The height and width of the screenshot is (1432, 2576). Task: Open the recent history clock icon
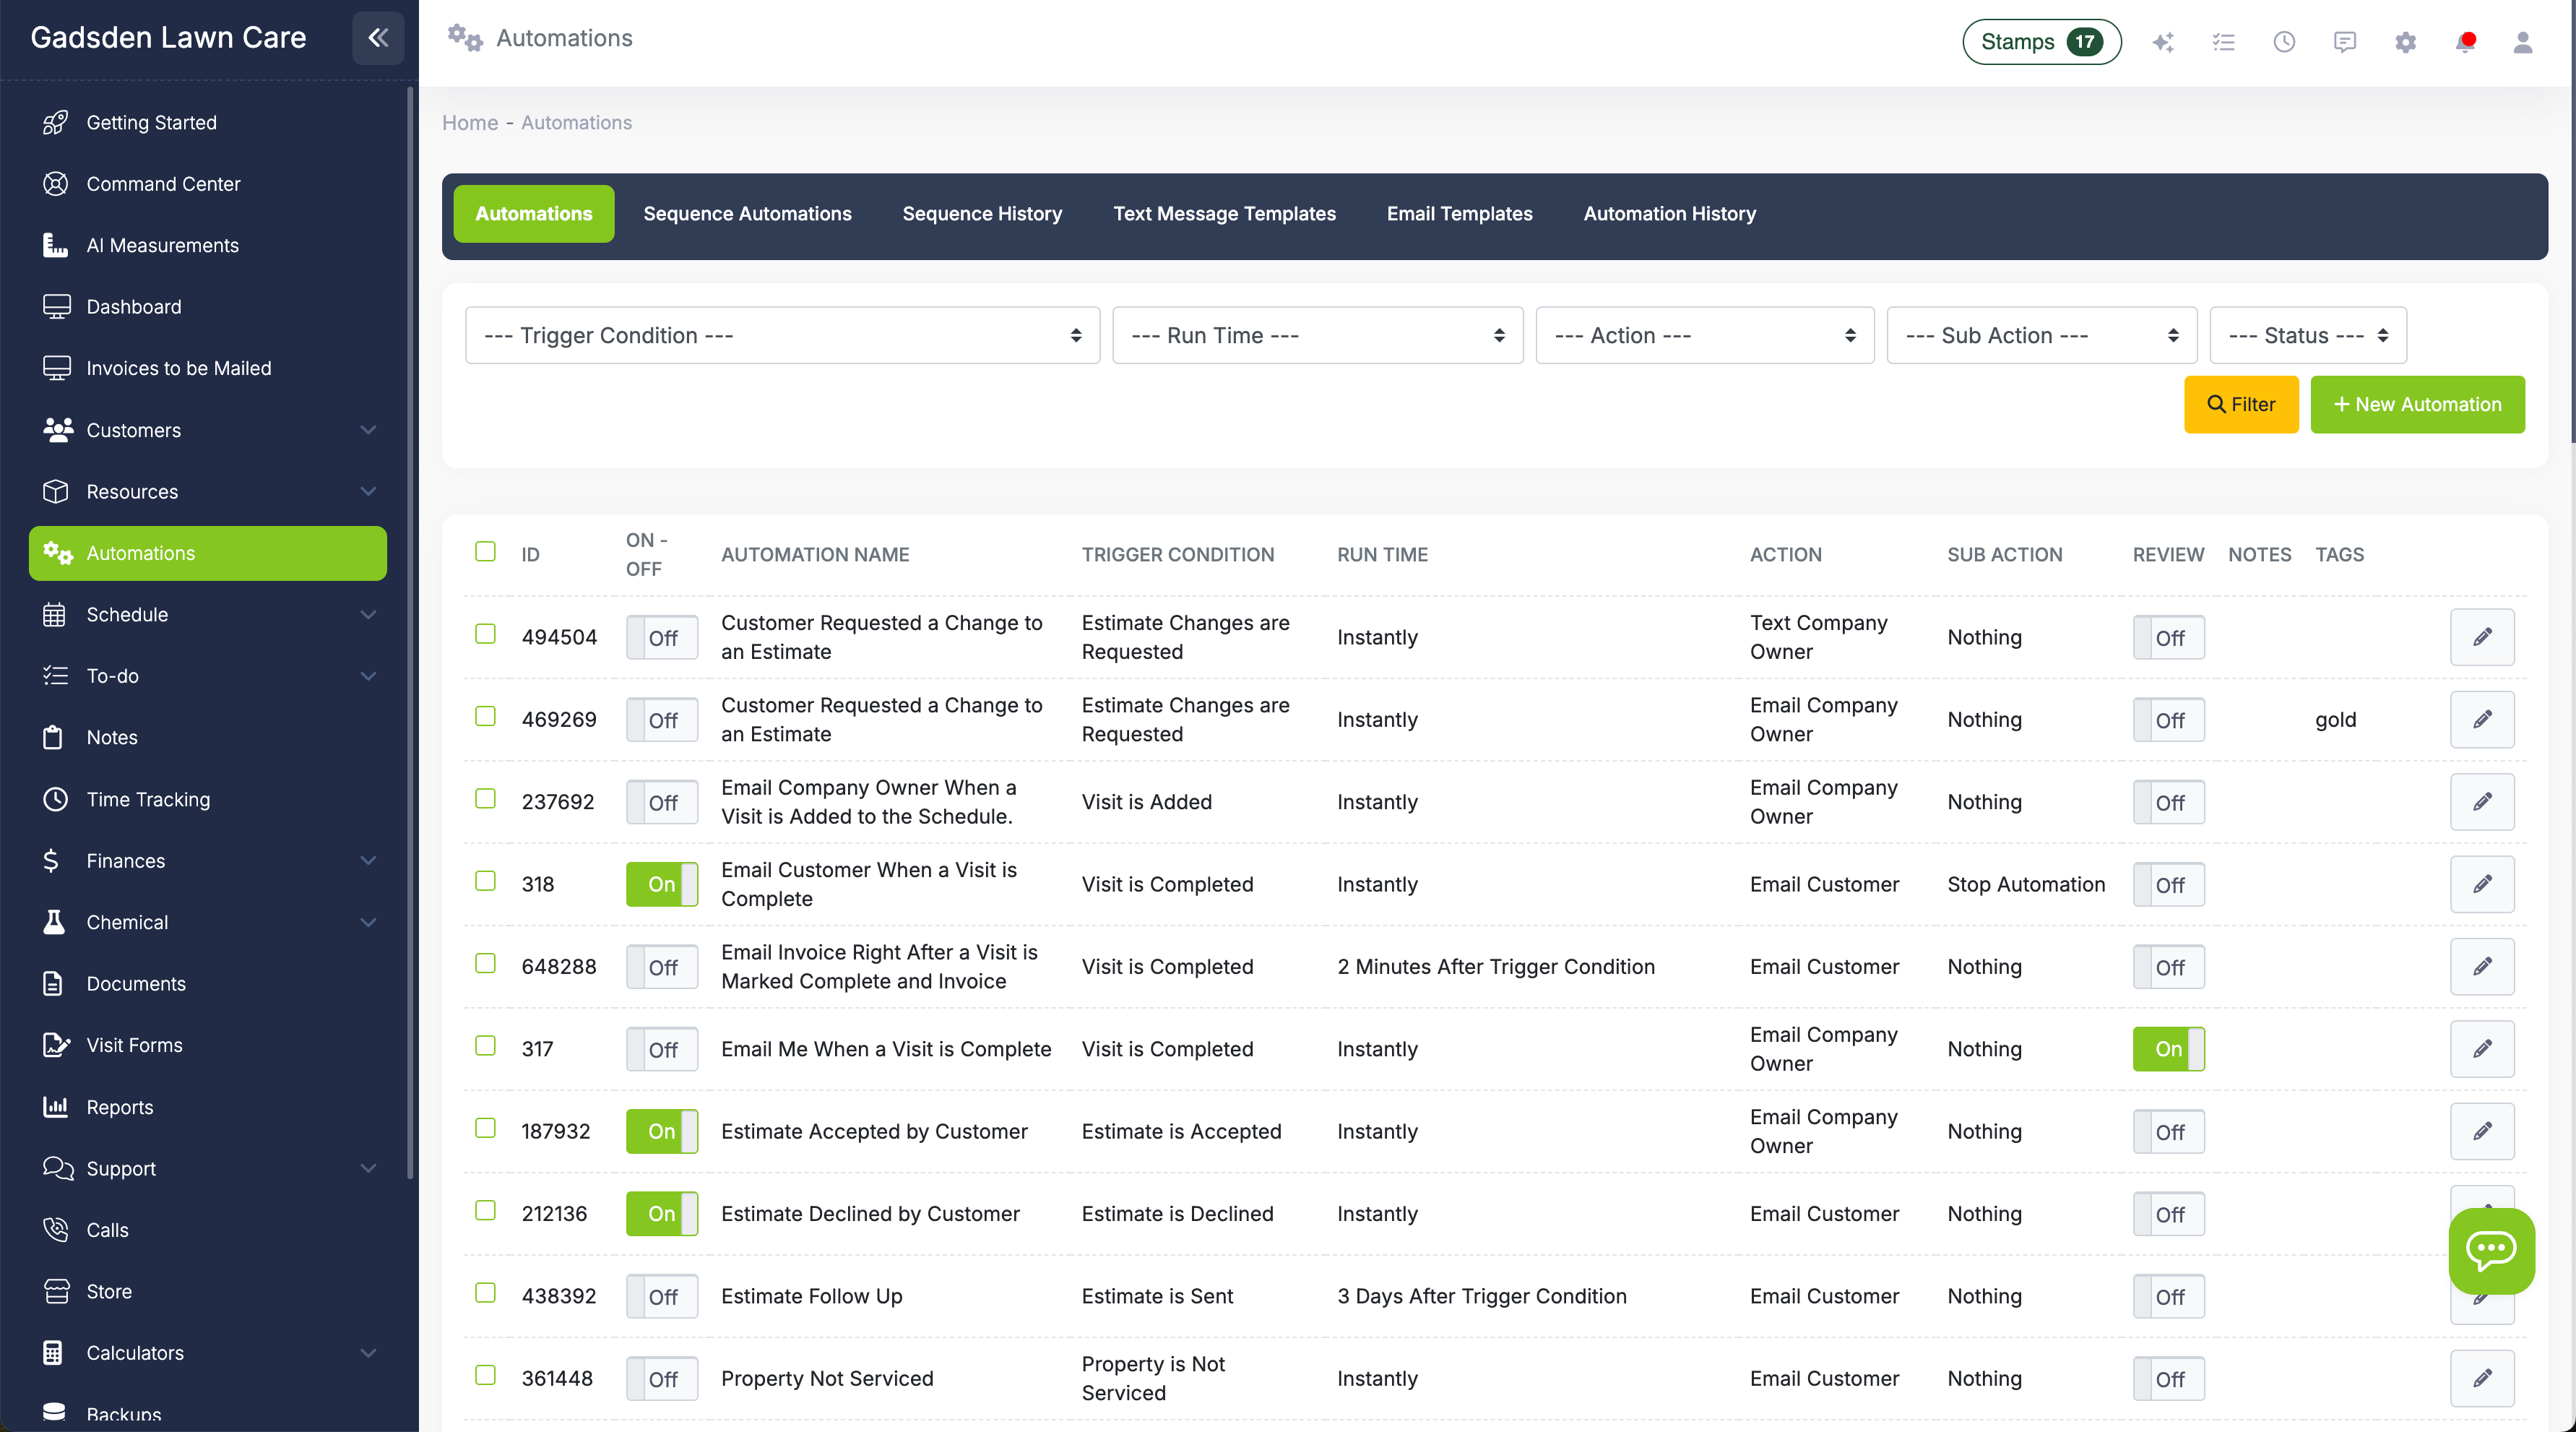[2284, 42]
